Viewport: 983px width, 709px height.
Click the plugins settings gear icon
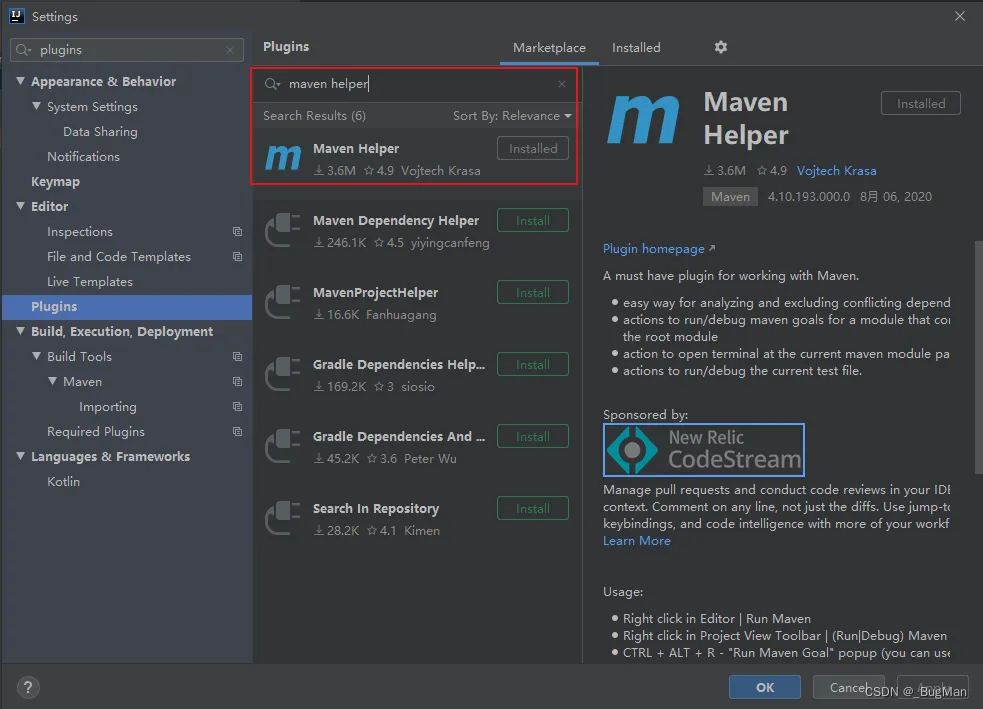point(721,47)
